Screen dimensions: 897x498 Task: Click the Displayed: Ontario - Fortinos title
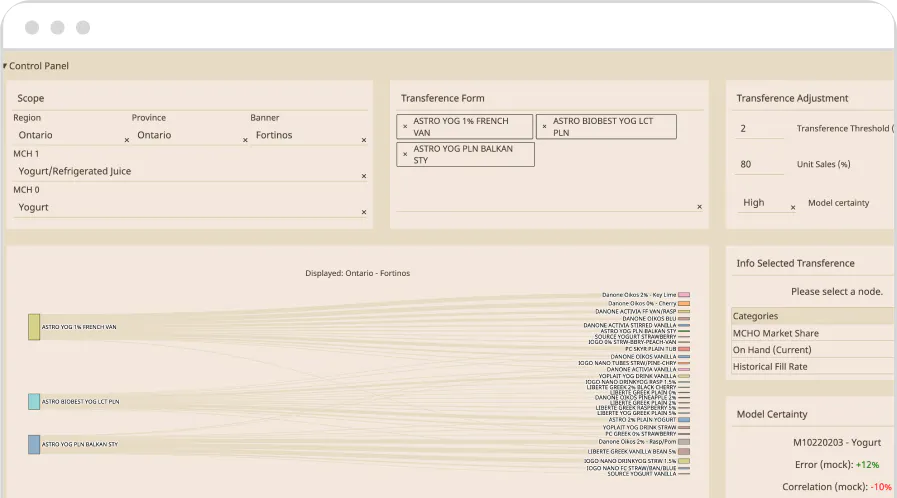358,273
